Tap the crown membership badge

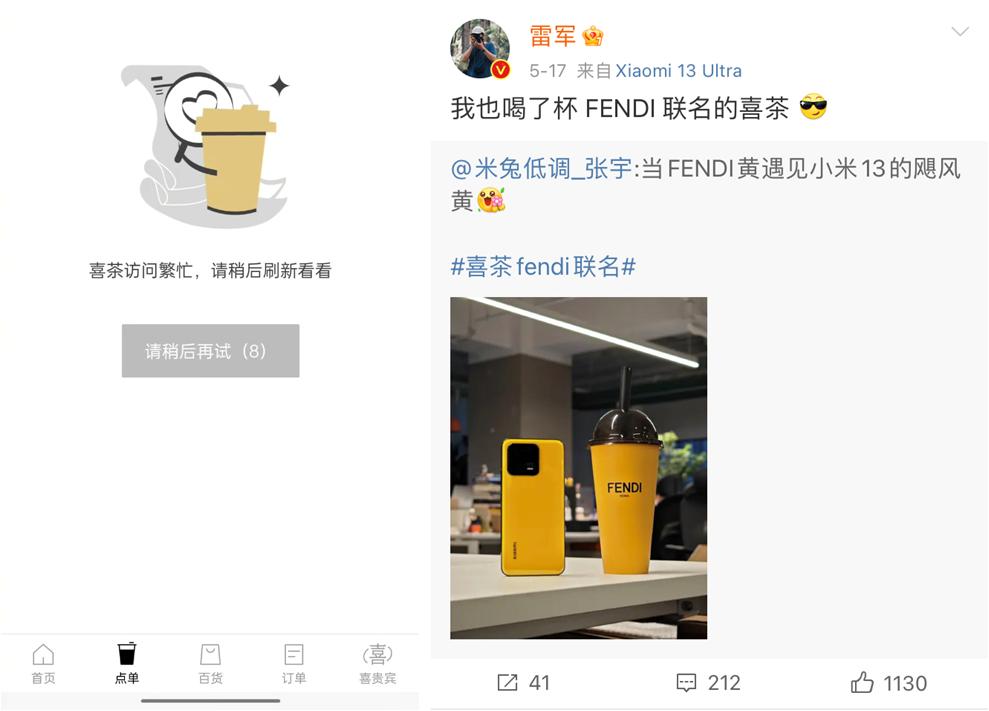tap(593, 36)
